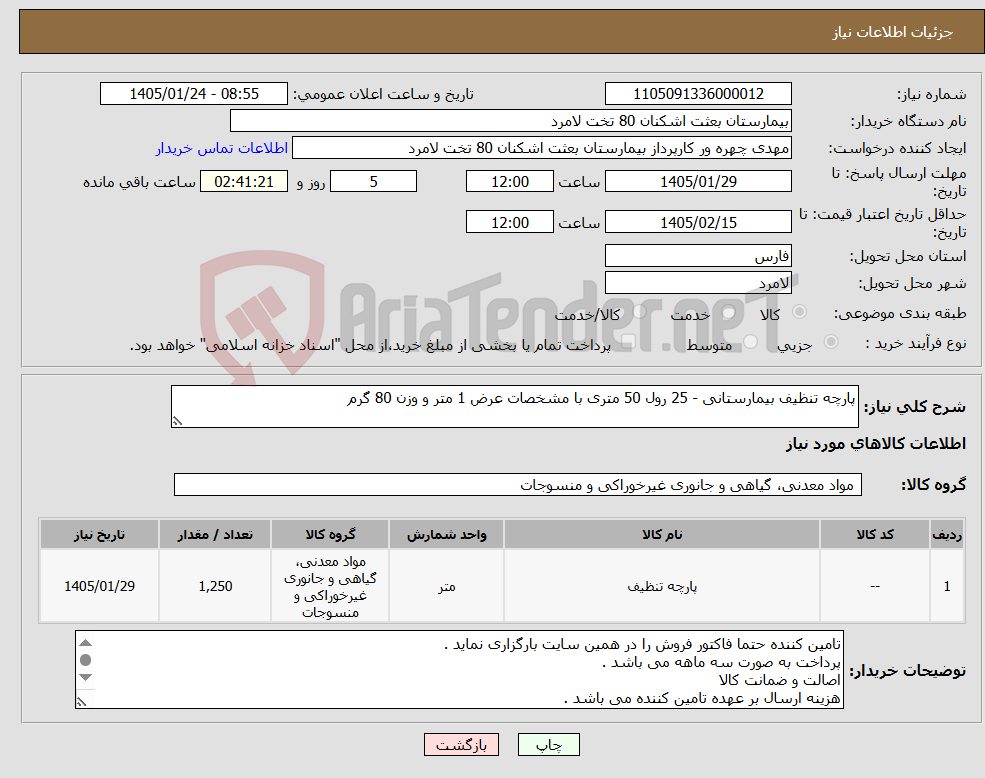Click the نام کالا column header
985x778 pixels.
pyautogui.click(x=661, y=534)
